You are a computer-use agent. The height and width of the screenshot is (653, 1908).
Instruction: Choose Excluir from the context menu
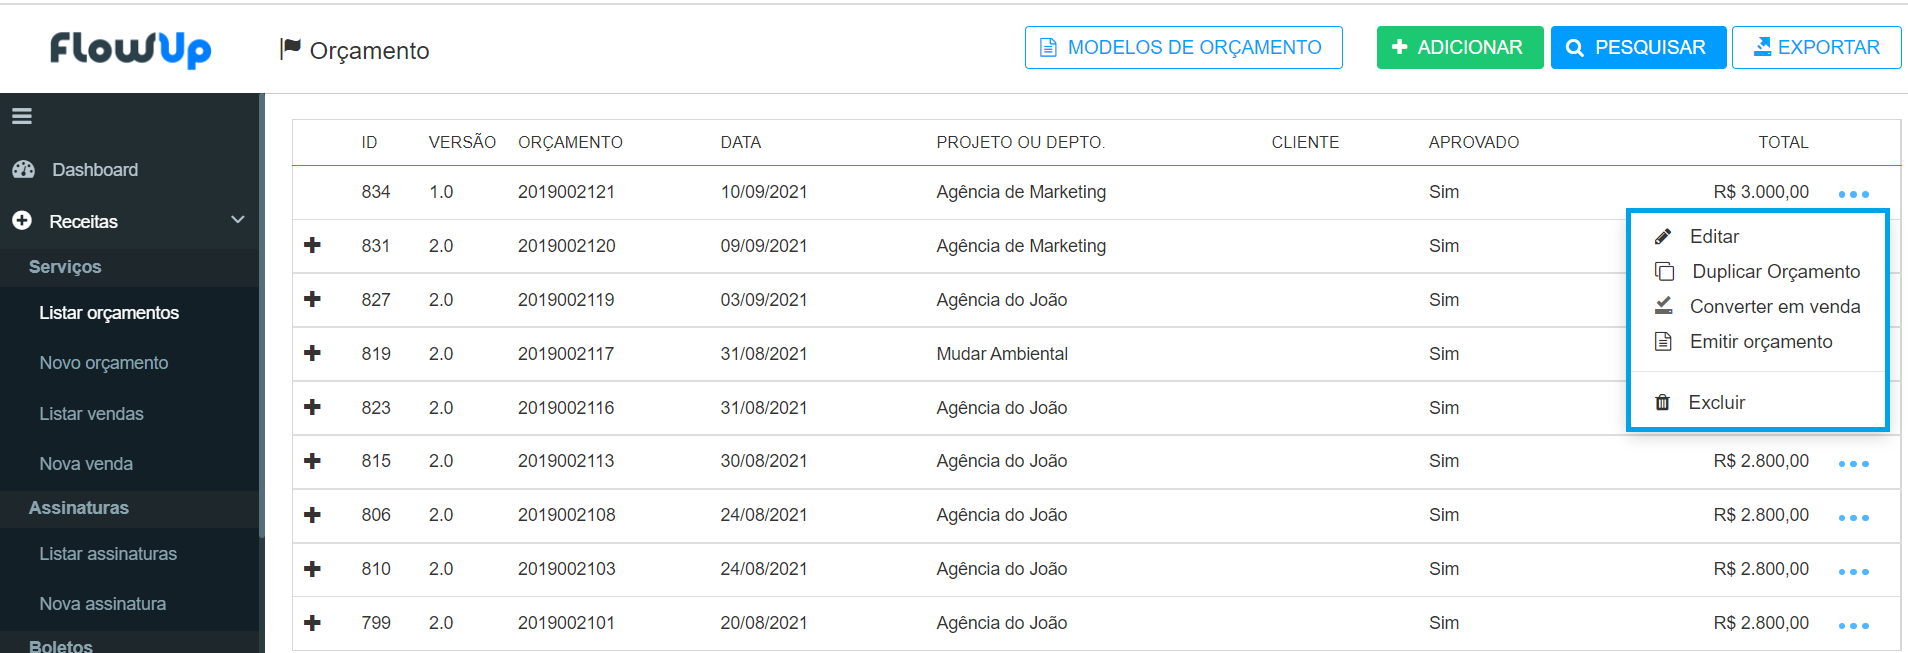pos(1717,402)
